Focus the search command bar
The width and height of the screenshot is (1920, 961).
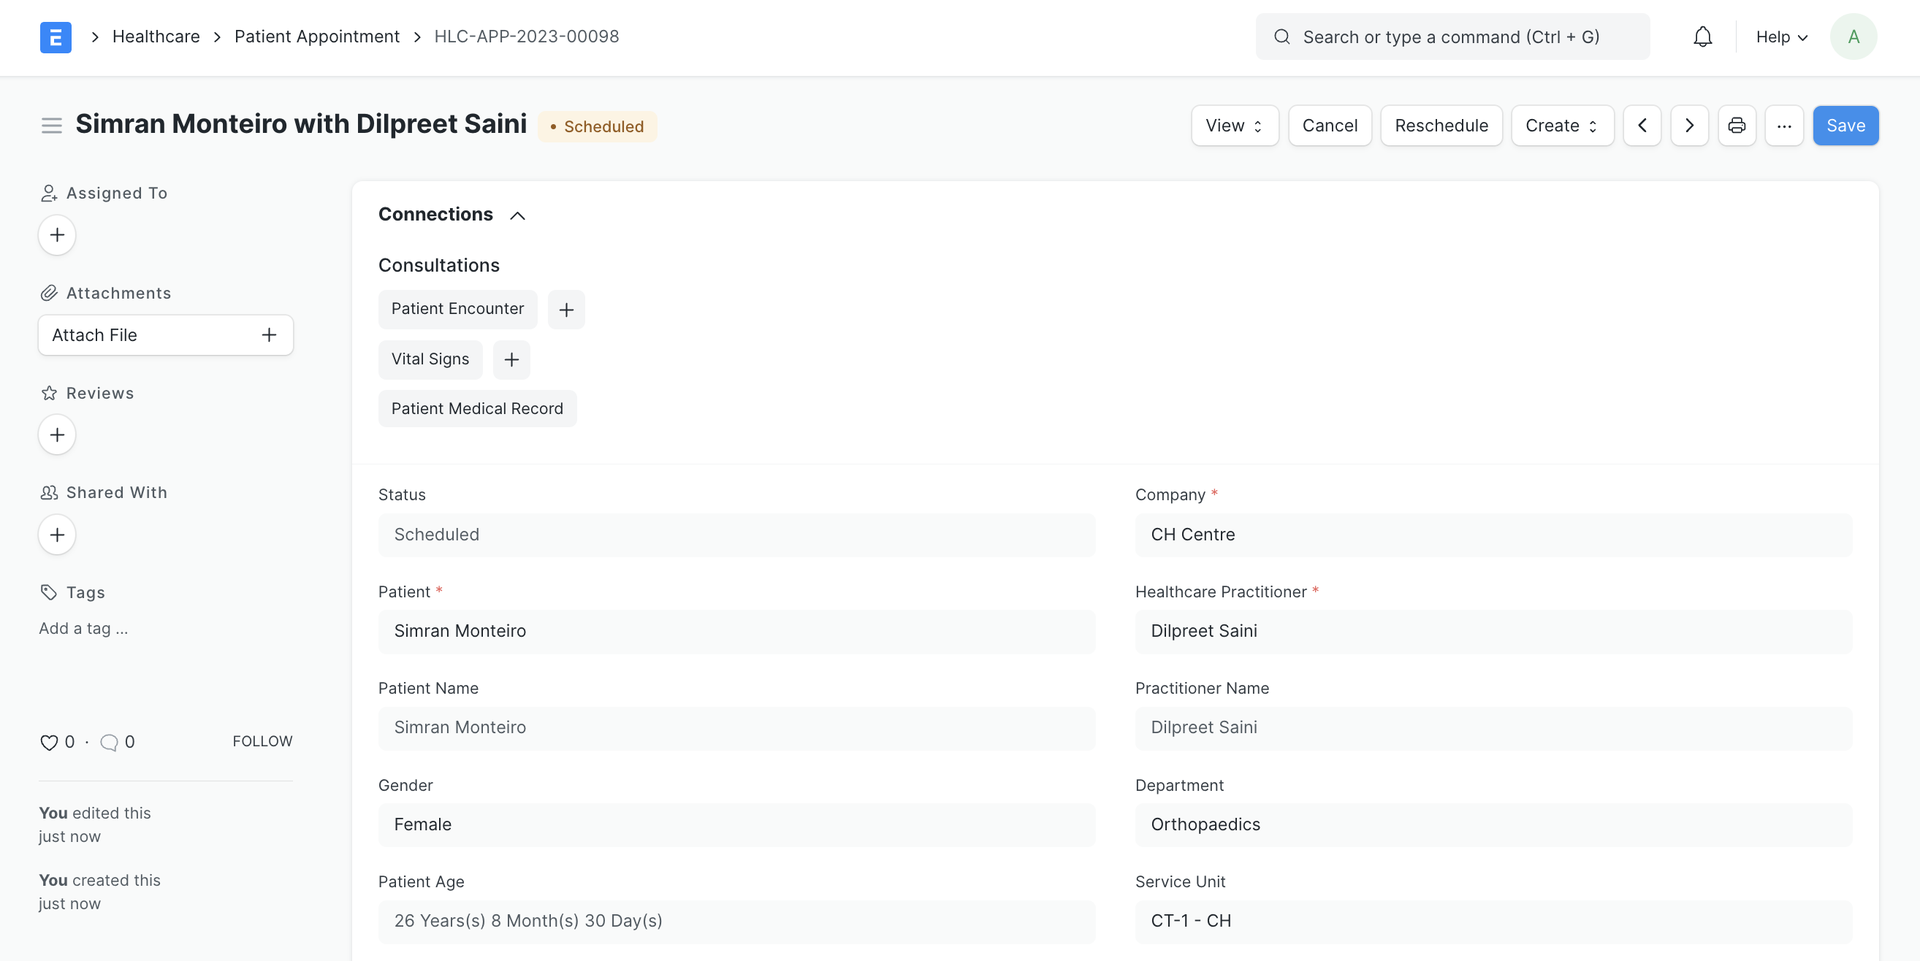[1452, 37]
